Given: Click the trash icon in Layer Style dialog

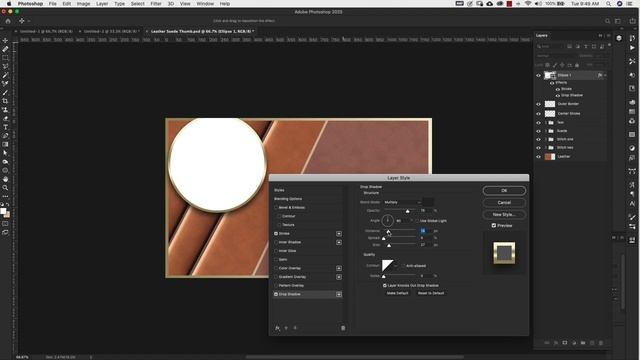Looking at the screenshot, I should (343, 328).
